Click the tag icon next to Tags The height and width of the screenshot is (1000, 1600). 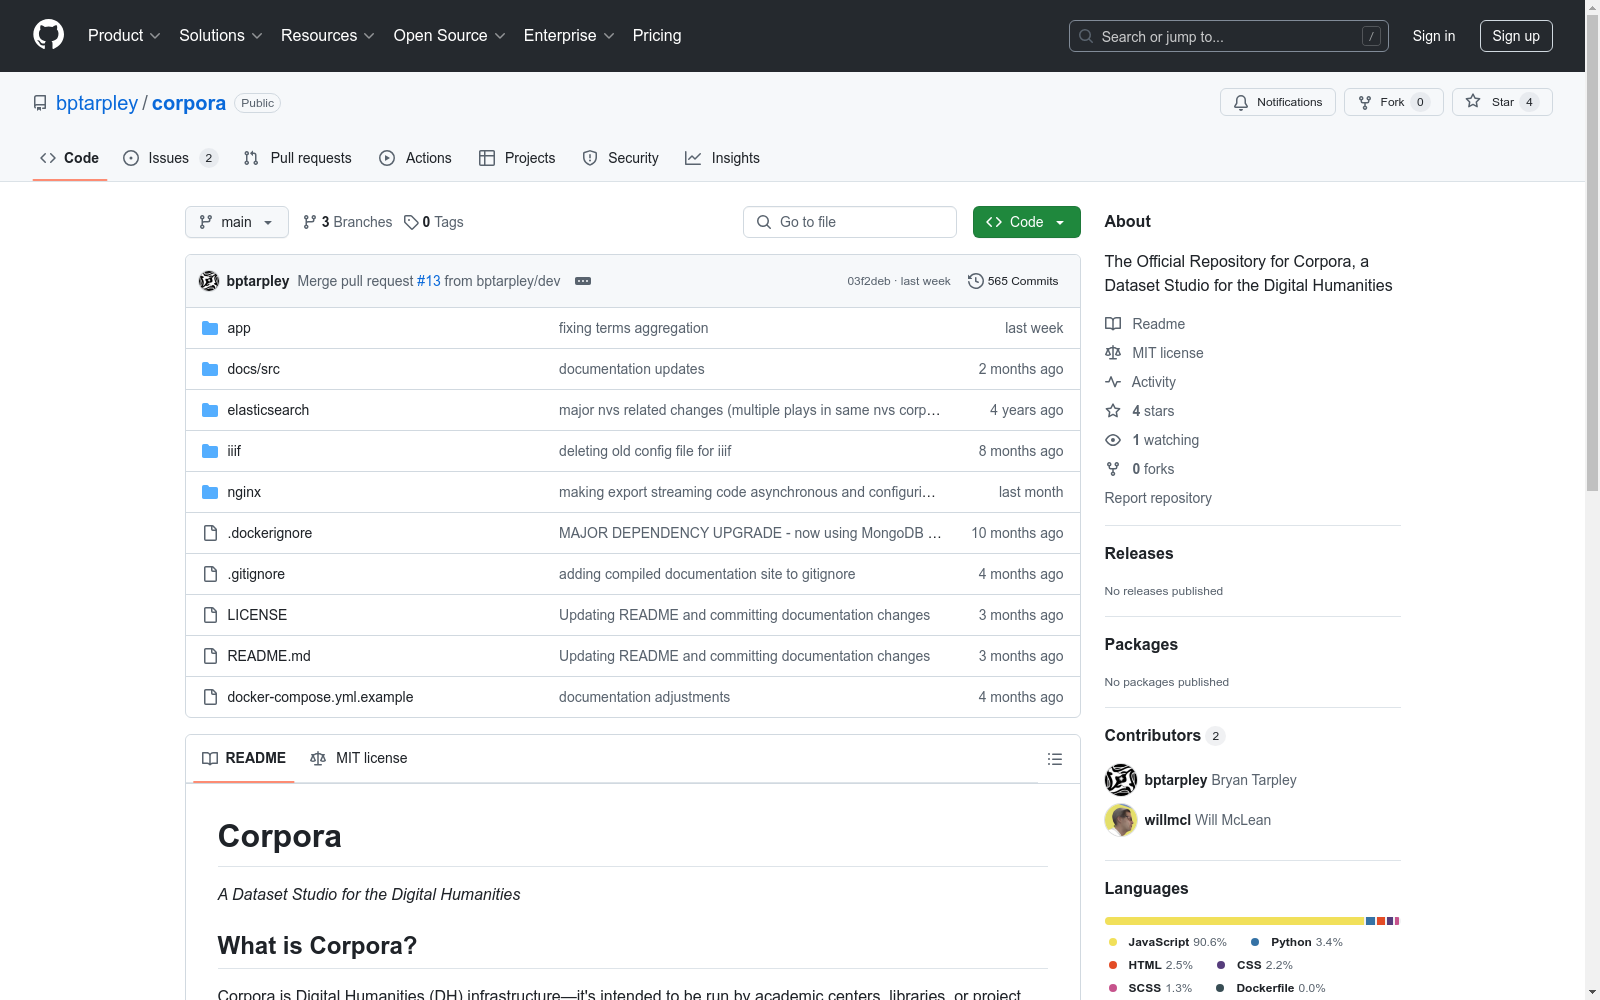[411, 222]
